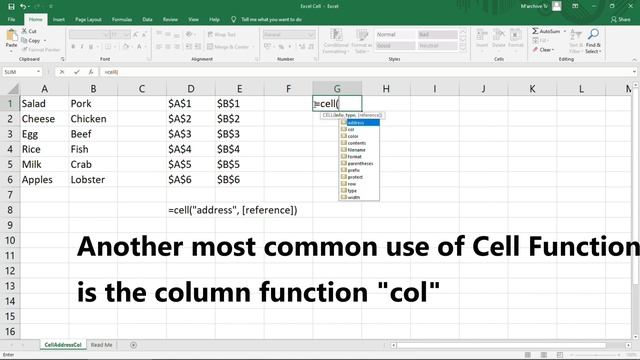
Task: Click the Select All corner triangle
Action: coord(13,88)
